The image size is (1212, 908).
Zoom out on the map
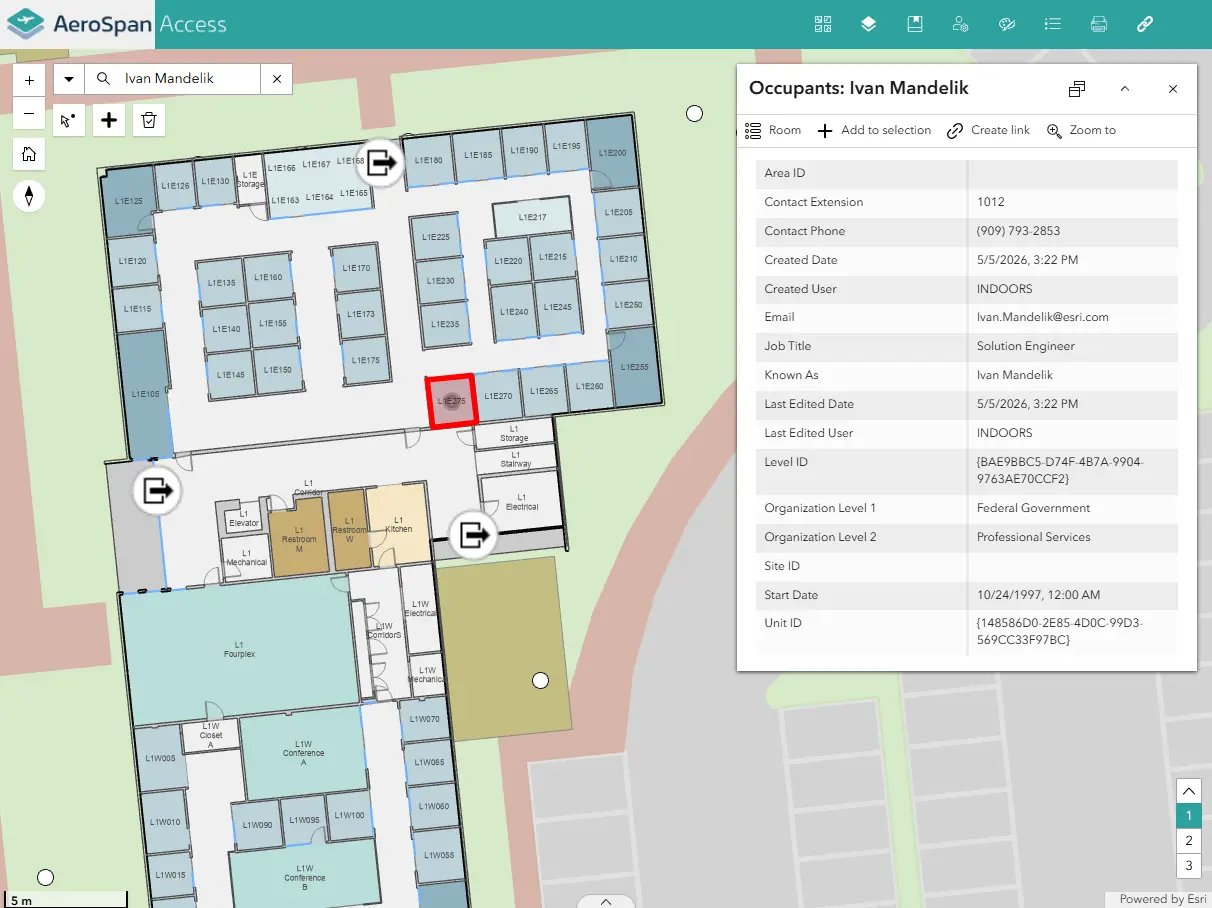tap(29, 113)
